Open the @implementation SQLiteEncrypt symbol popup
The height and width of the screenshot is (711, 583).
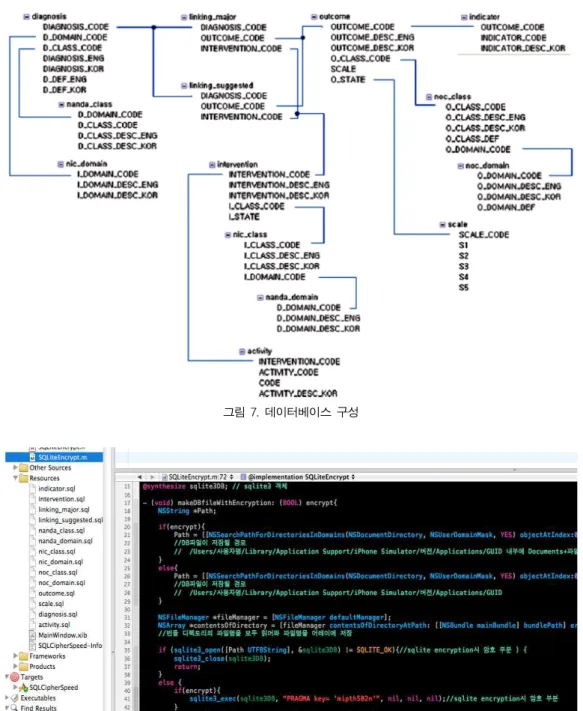[x=298, y=477]
